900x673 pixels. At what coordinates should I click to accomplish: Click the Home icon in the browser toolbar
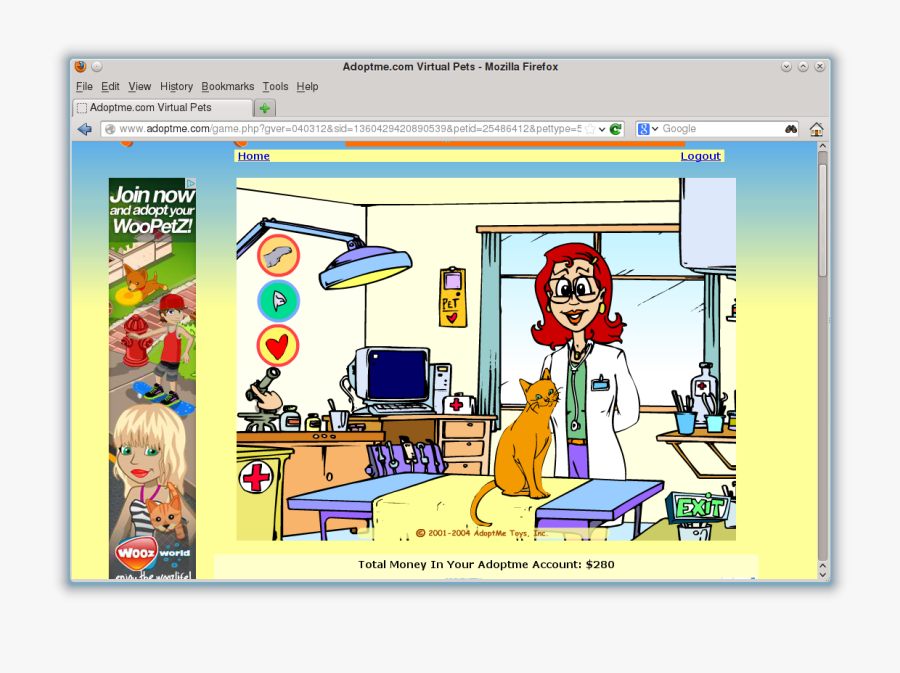pyautogui.click(x=816, y=128)
